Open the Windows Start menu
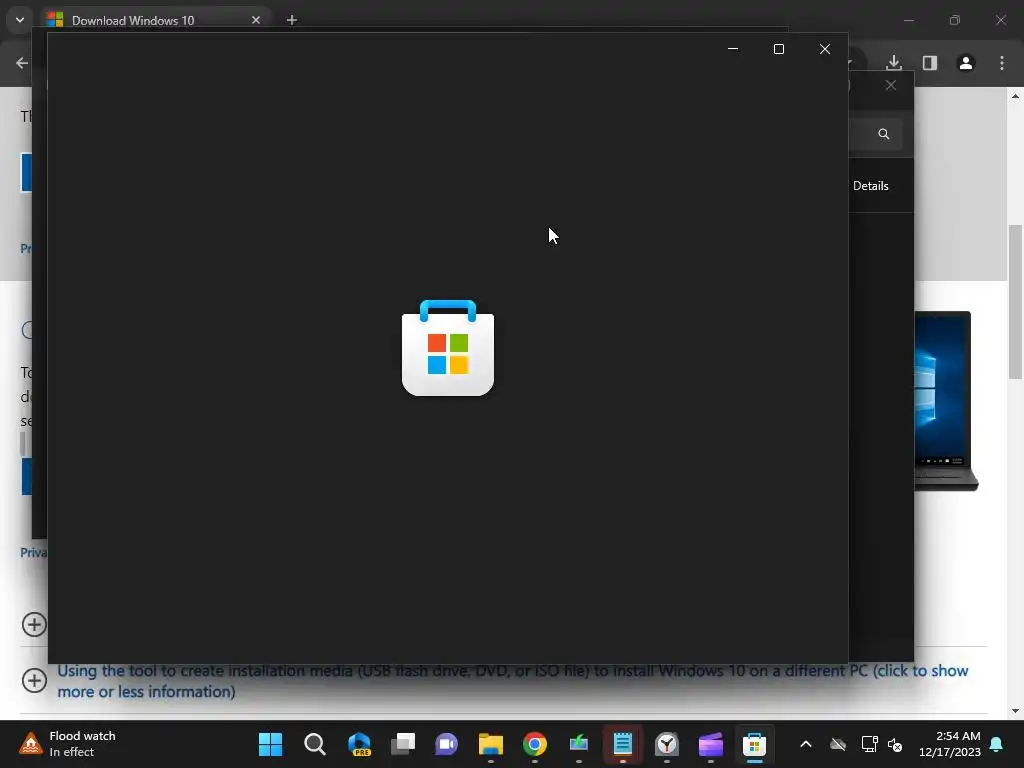 tap(270, 744)
